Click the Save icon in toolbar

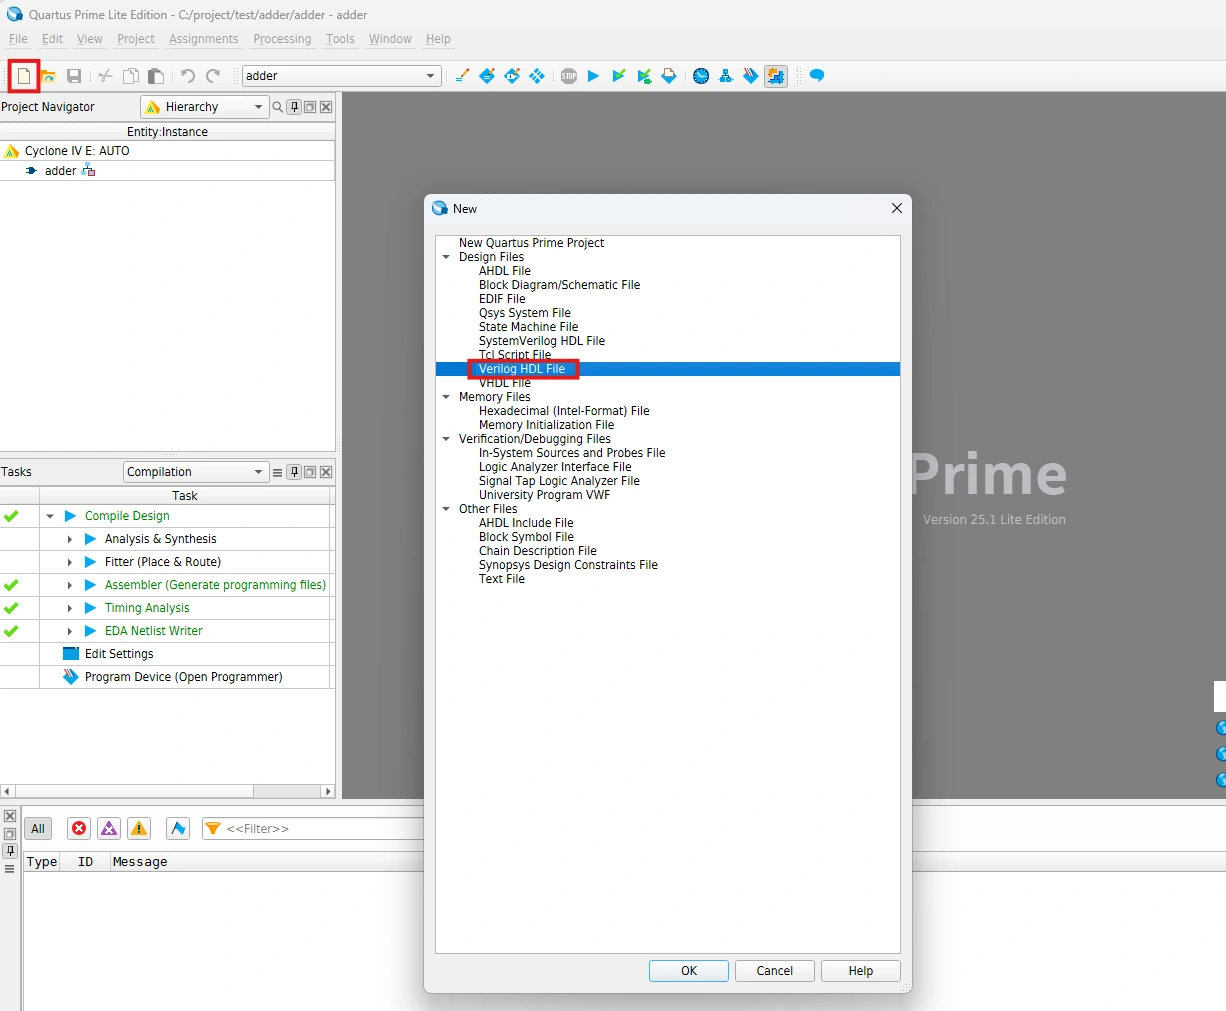74,76
